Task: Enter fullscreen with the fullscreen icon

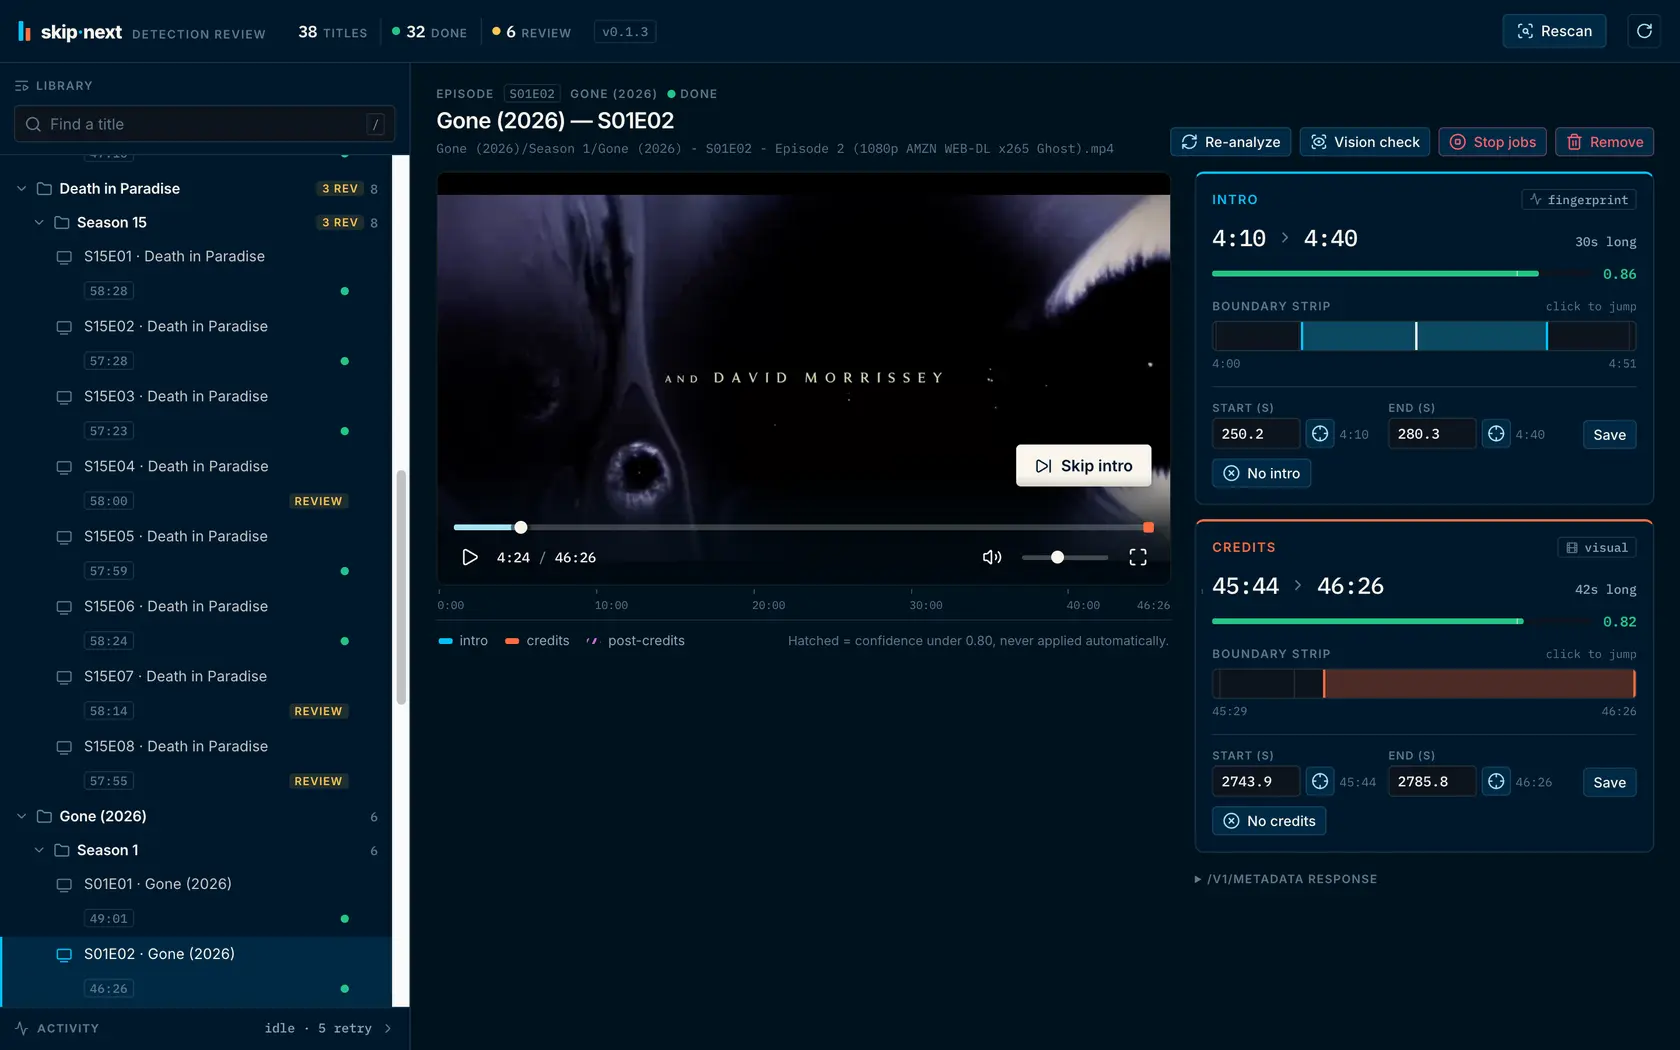Action: (x=1138, y=558)
